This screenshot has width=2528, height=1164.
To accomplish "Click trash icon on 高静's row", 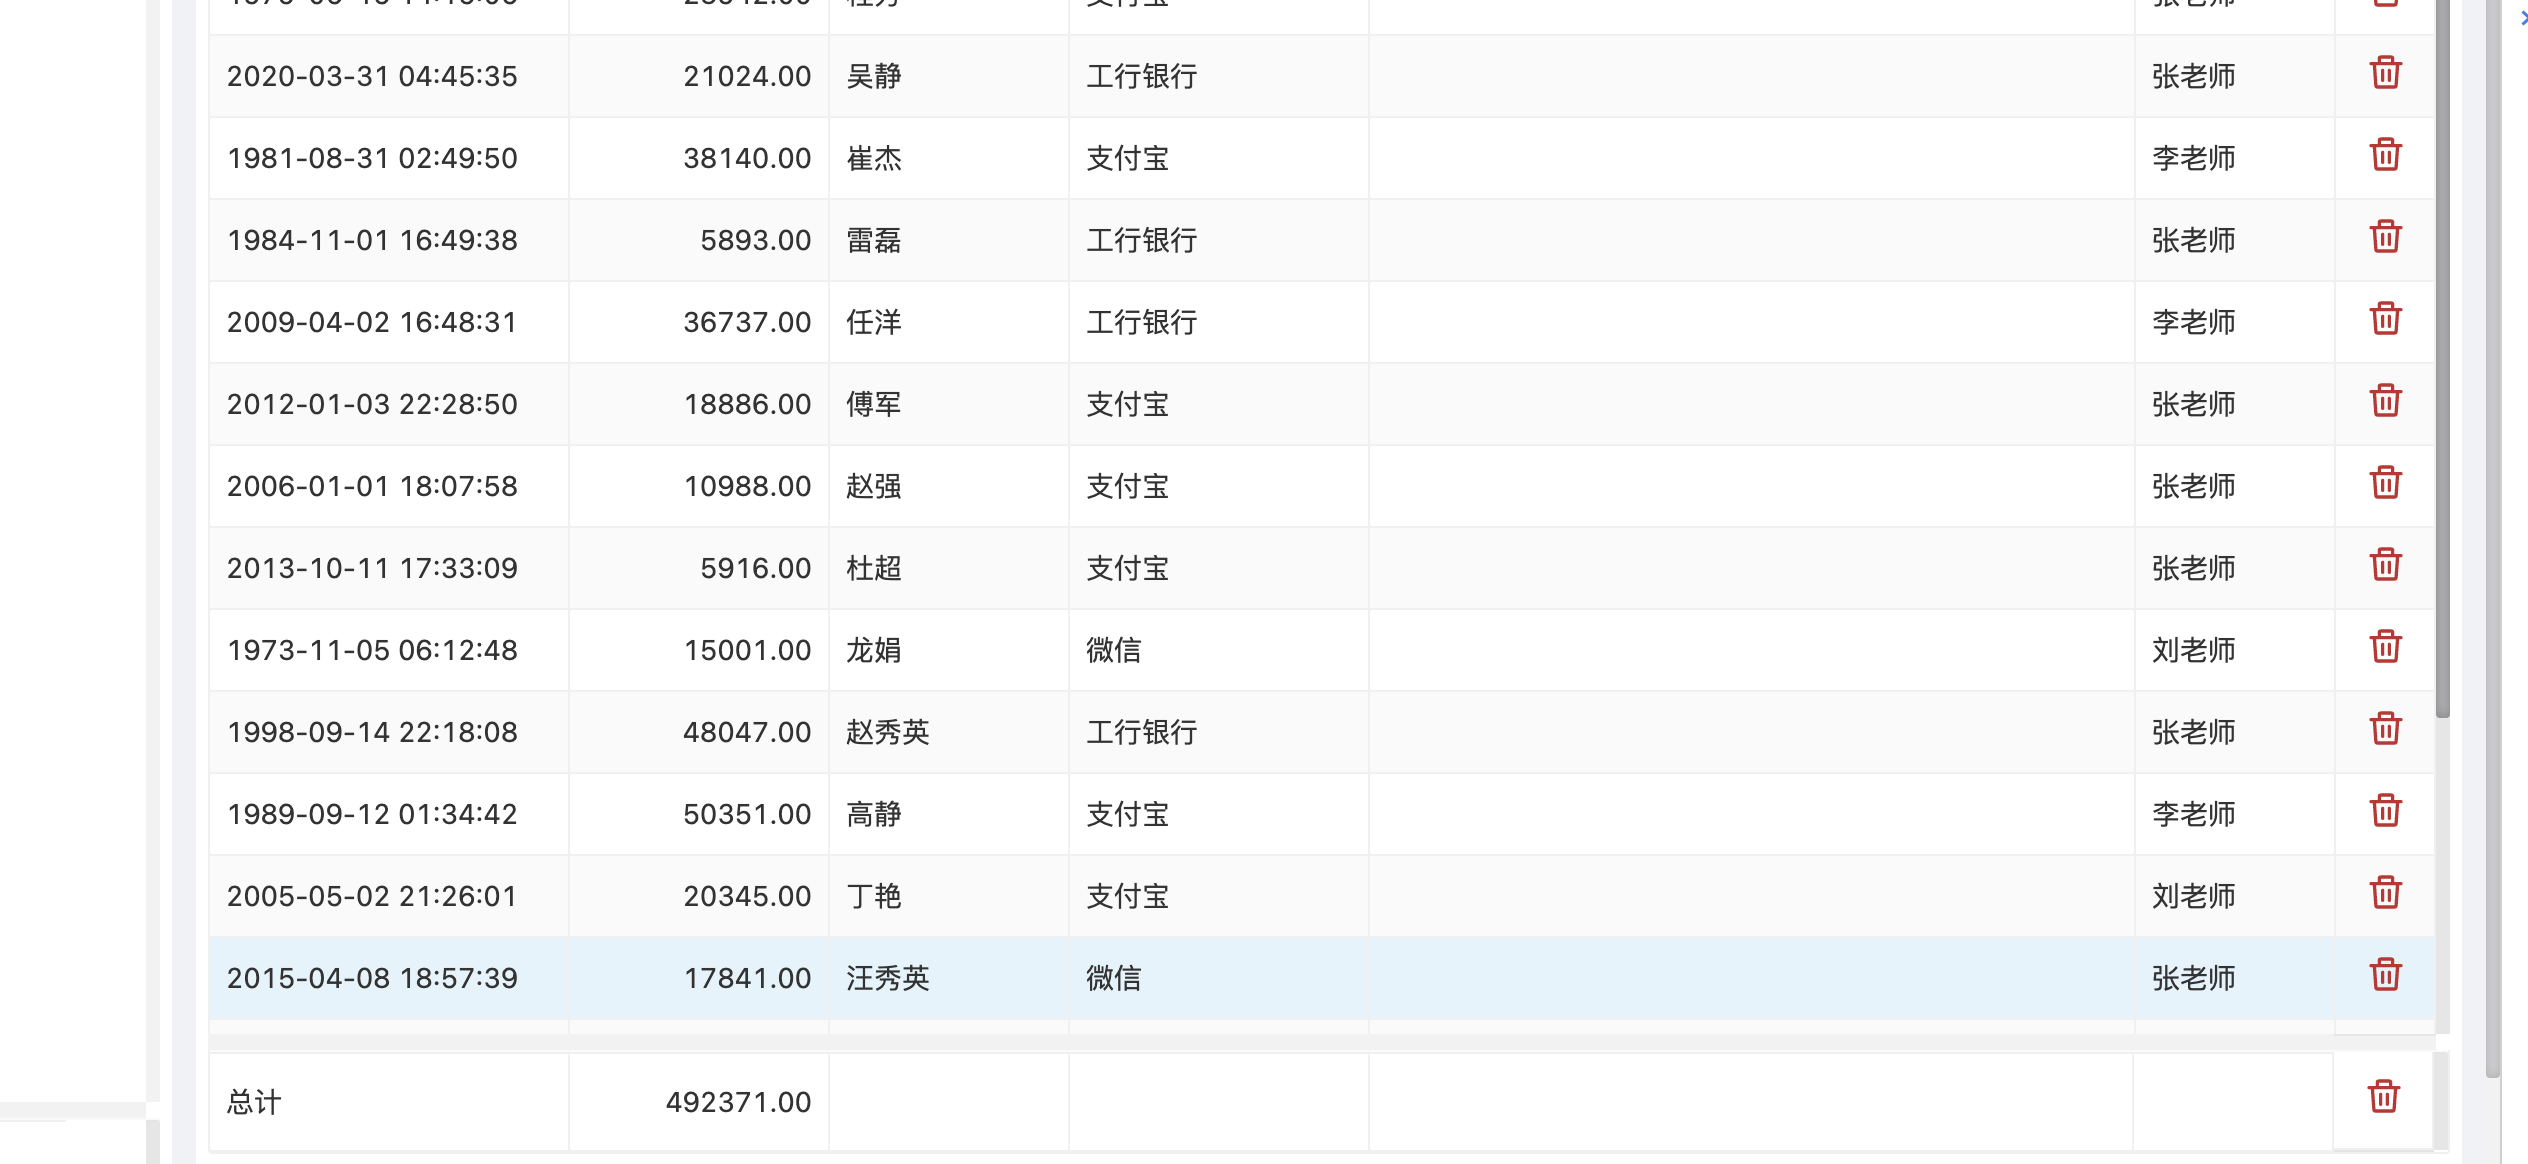I will [2387, 812].
